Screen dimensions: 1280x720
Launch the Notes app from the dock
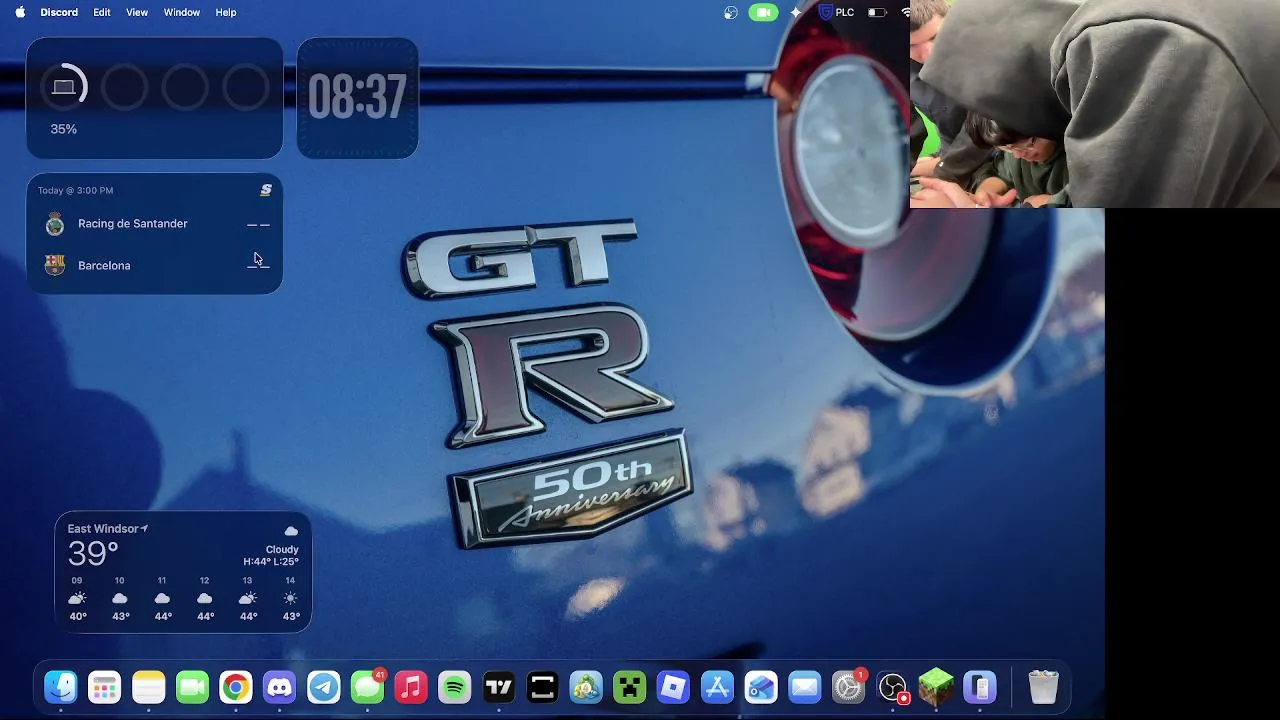coord(149,687)
